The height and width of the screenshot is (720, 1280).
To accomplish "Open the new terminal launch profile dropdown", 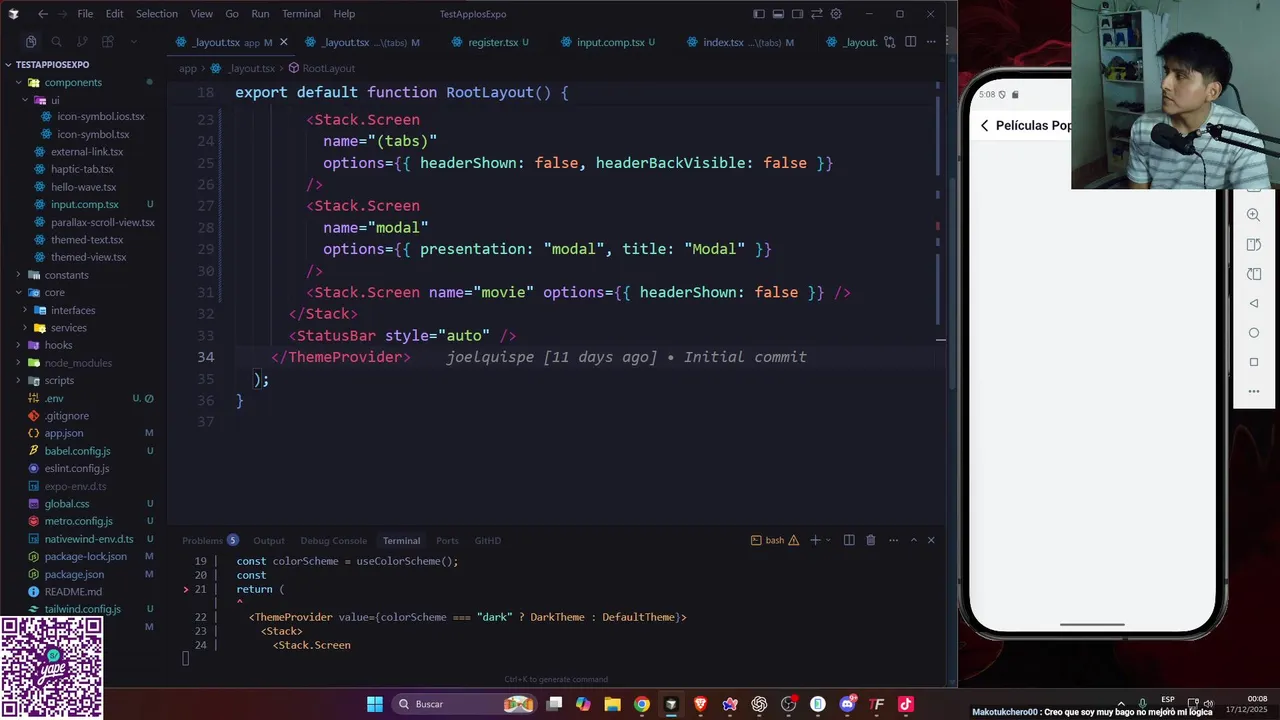I will [x=829, y=540].
